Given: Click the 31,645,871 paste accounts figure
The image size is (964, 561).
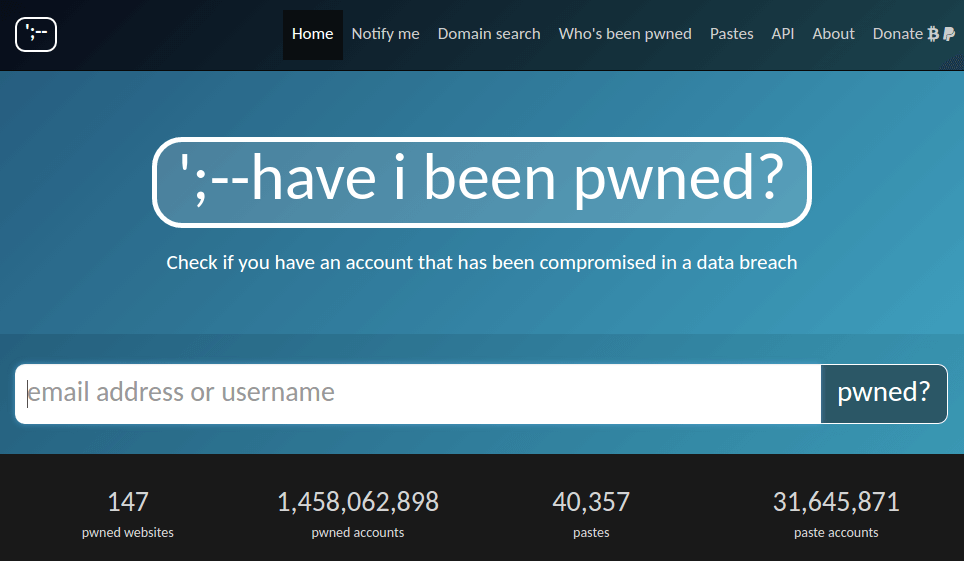Looking at the screenshot, I should (x=836, y=502).
